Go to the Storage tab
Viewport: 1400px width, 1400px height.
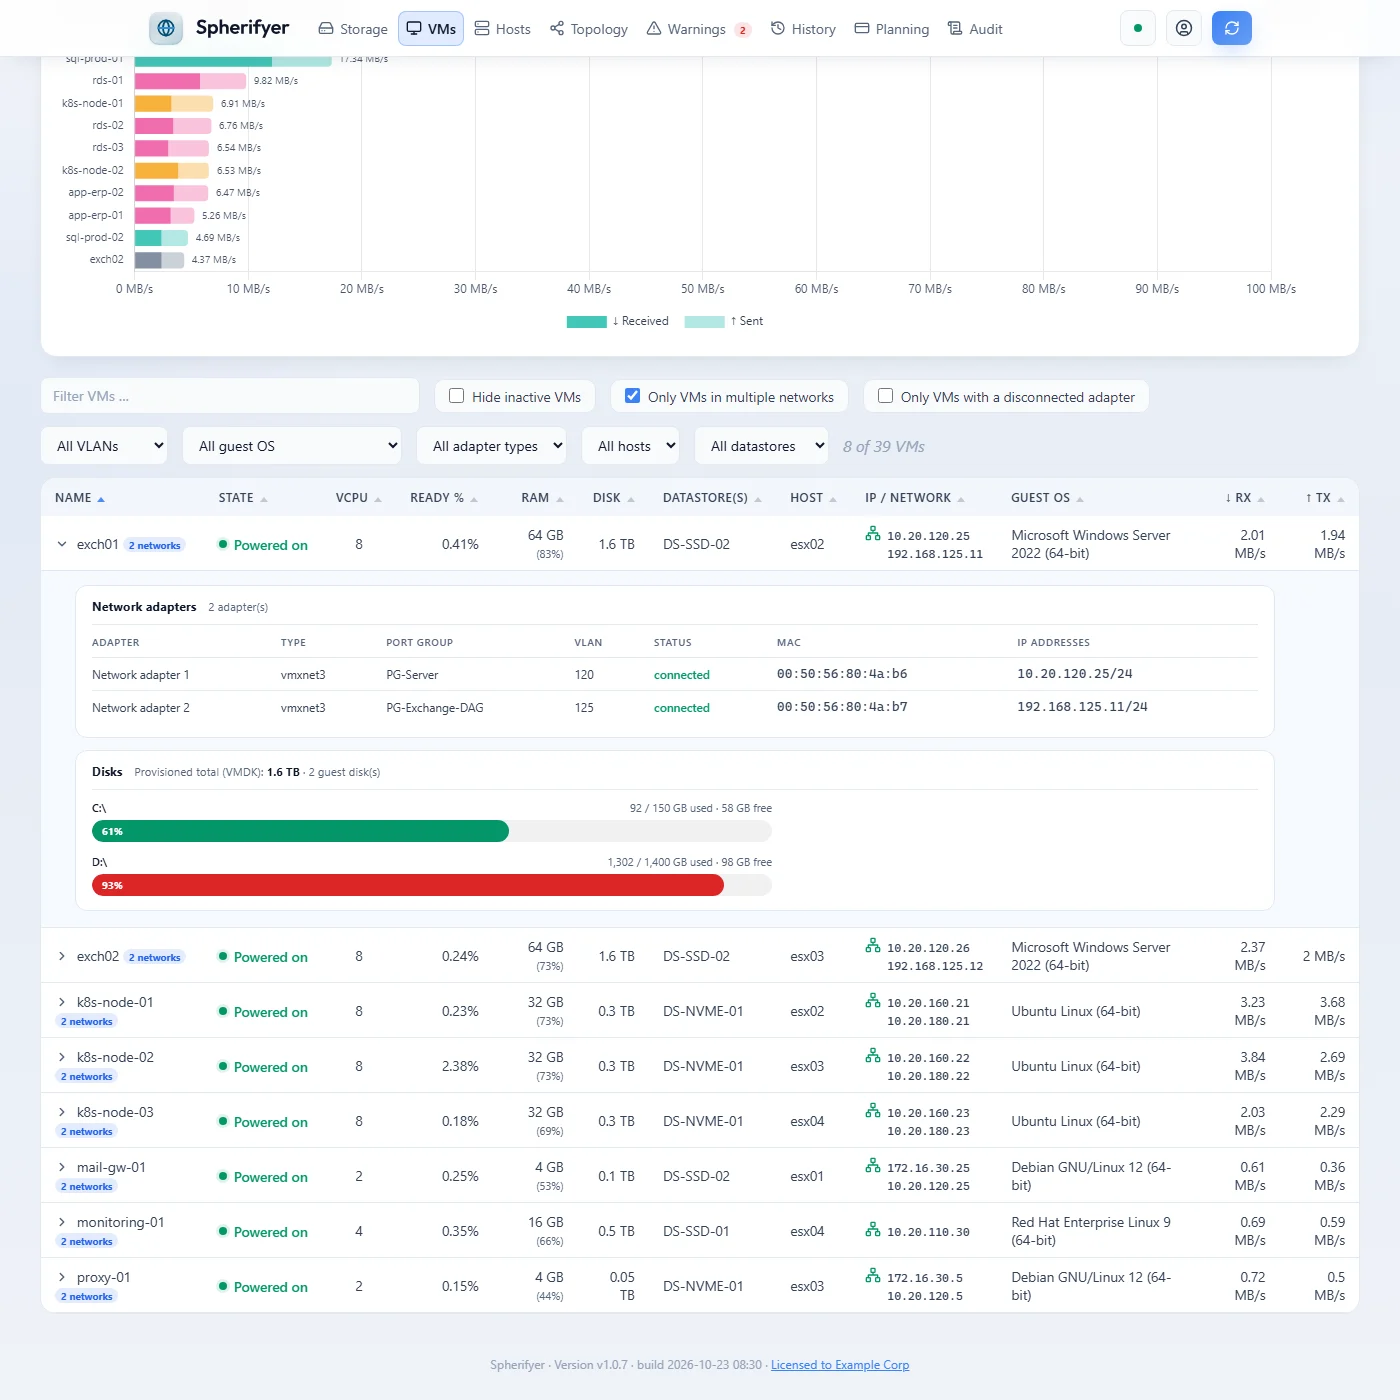pyautogui.click(x=353, y=29)
